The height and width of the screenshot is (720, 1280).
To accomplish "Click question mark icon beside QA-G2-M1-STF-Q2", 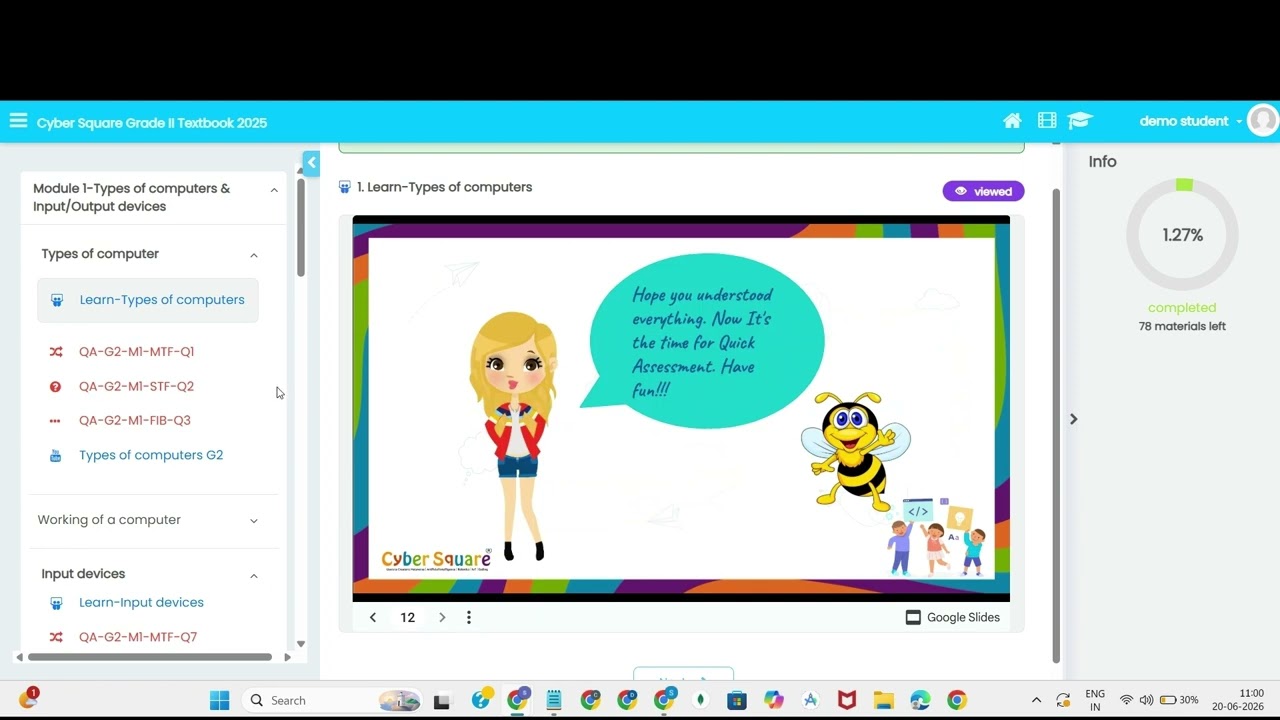I will click(56, 386).
